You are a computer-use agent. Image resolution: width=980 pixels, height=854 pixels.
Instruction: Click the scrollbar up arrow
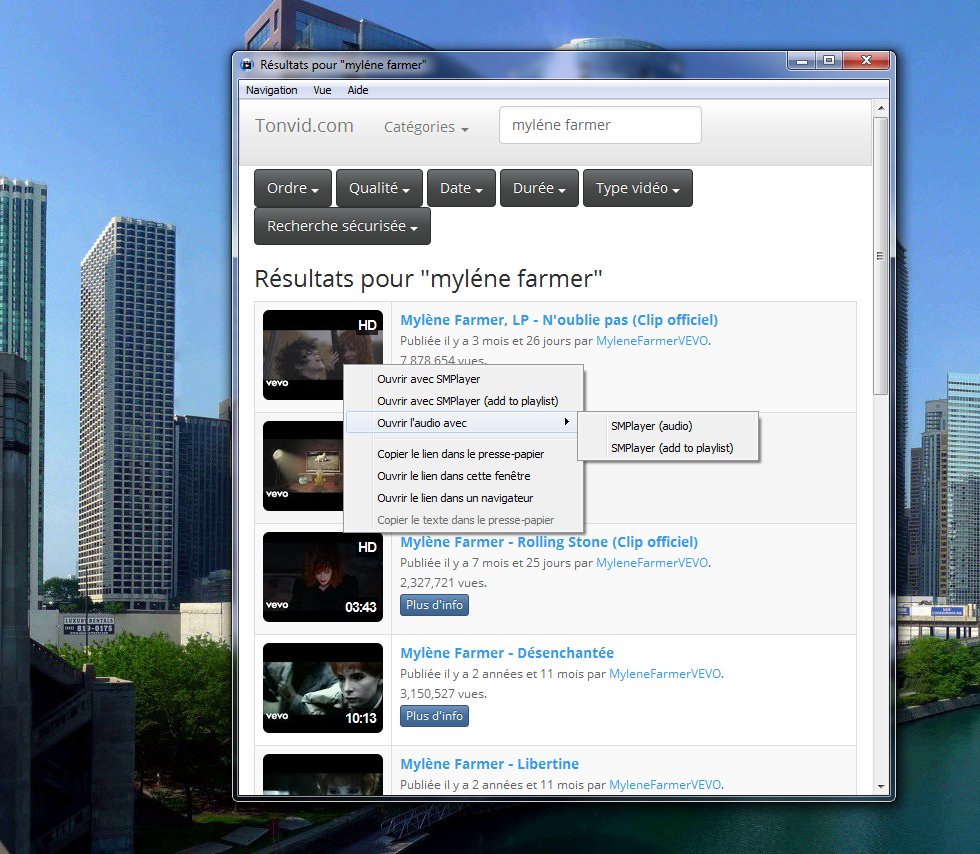point(881,108)
